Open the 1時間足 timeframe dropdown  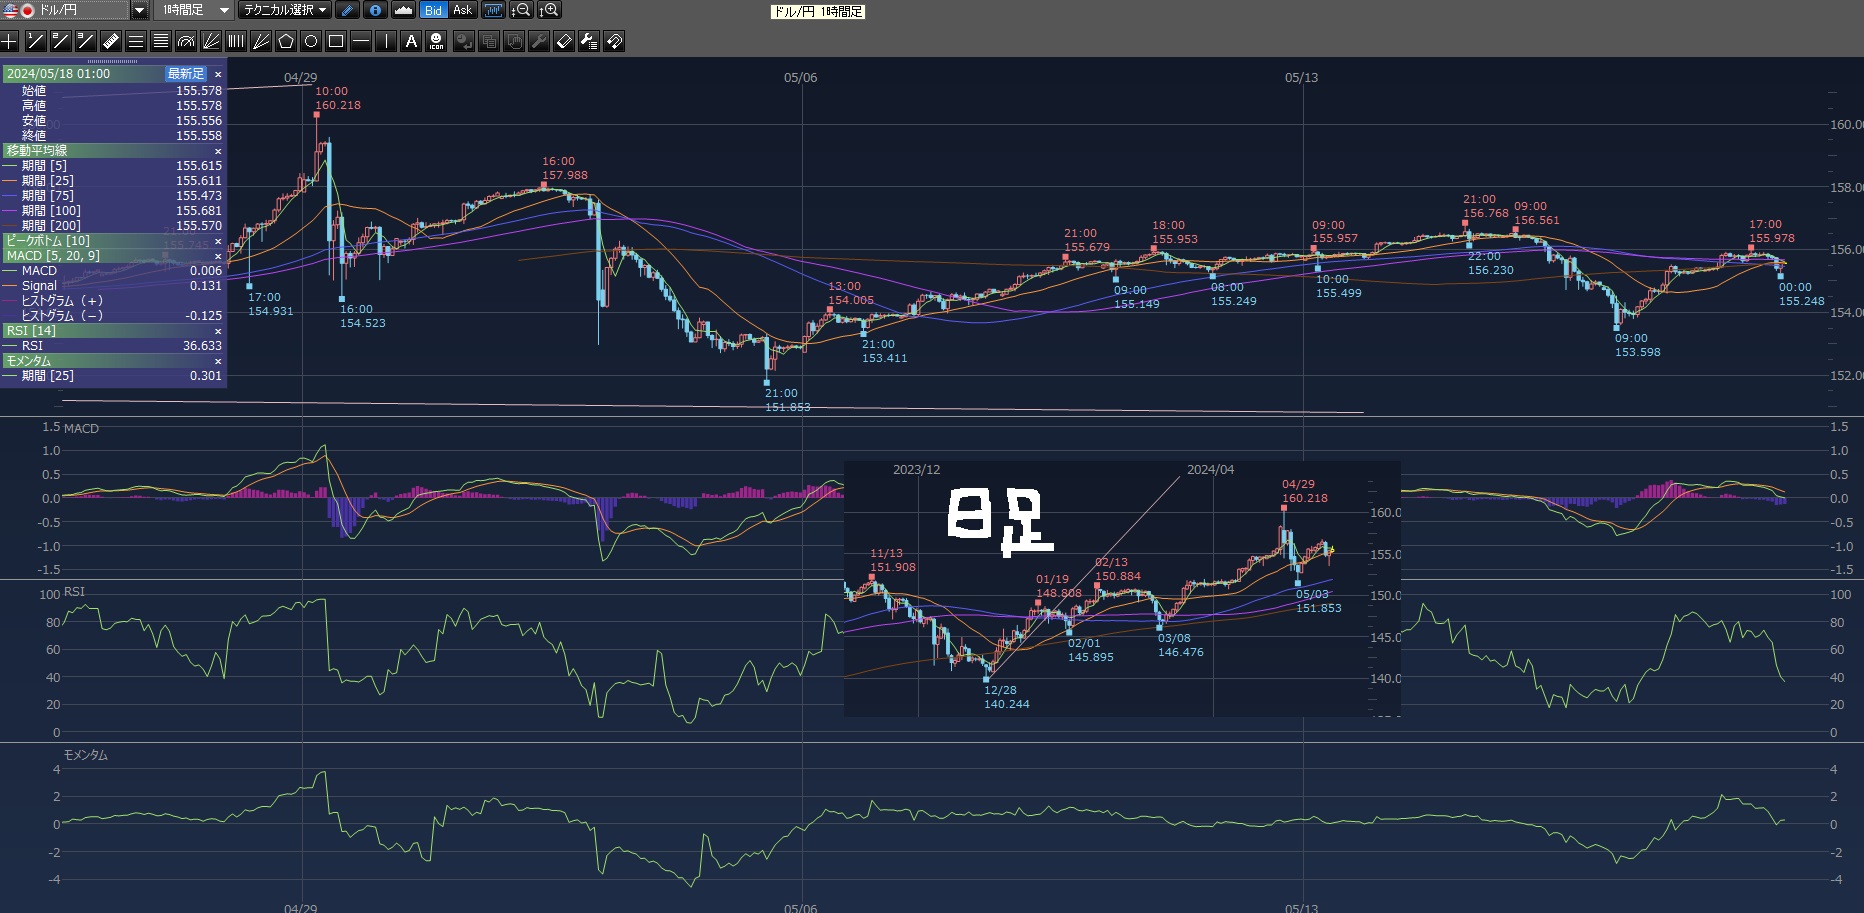pyautogui.click(x=224, y=10)
